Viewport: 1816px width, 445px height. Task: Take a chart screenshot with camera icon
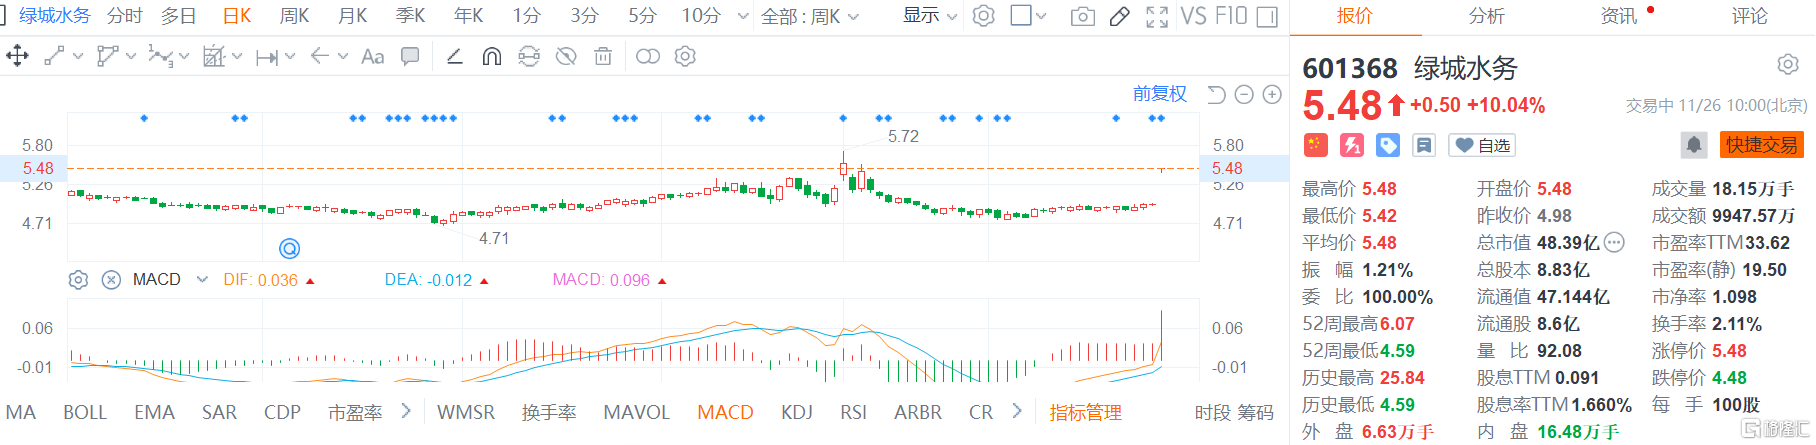(x=1082, y=16)
